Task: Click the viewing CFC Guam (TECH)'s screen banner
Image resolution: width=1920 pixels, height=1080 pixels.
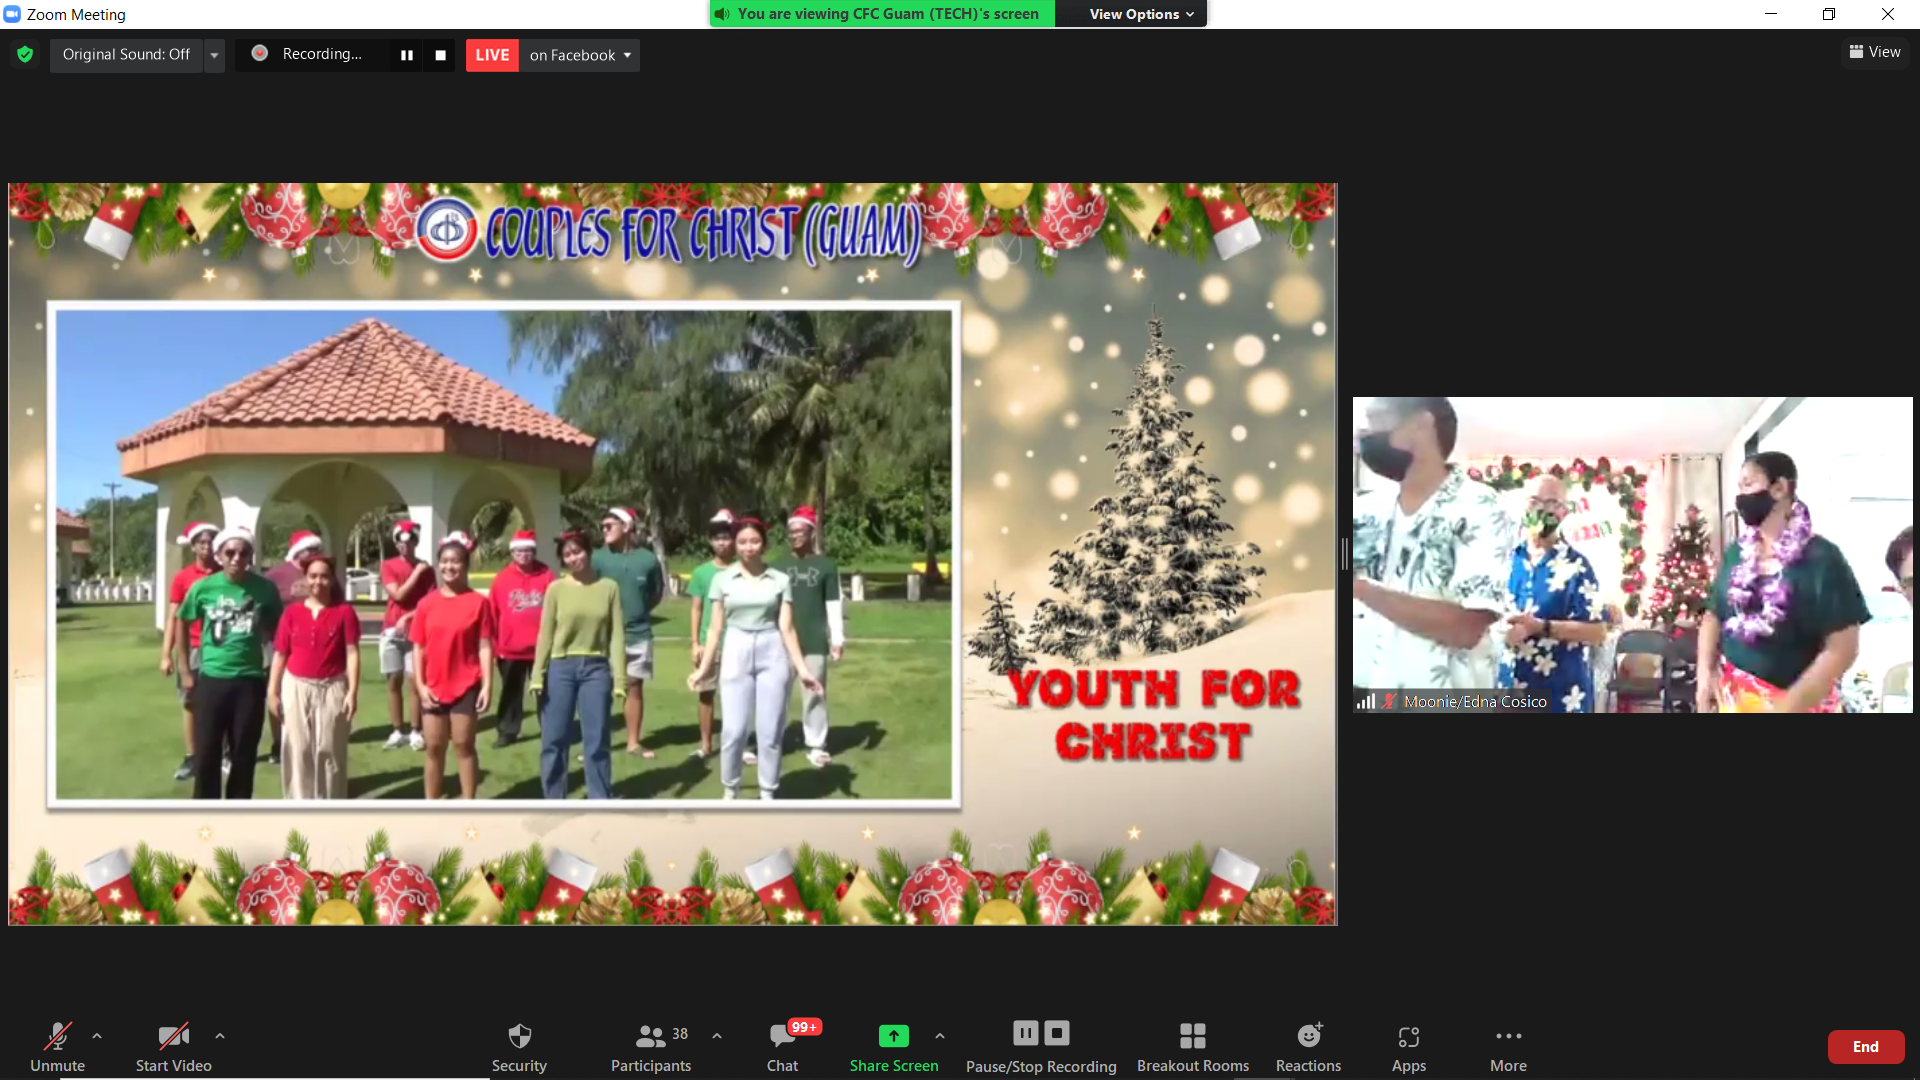Action: click(x=882, y=14)
